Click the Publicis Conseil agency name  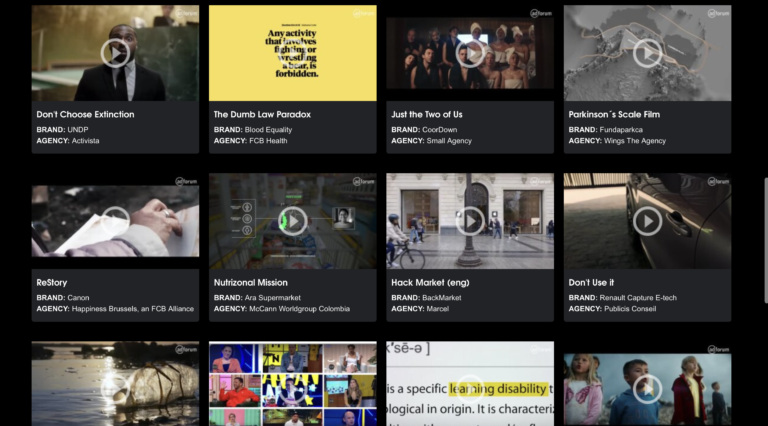coord(630,309)
